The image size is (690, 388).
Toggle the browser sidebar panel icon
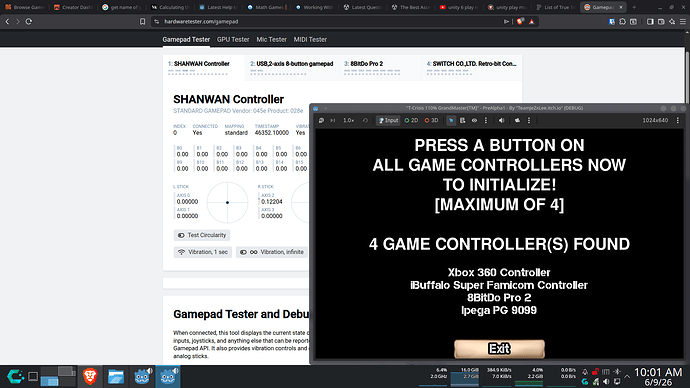[x=650, y=21]
